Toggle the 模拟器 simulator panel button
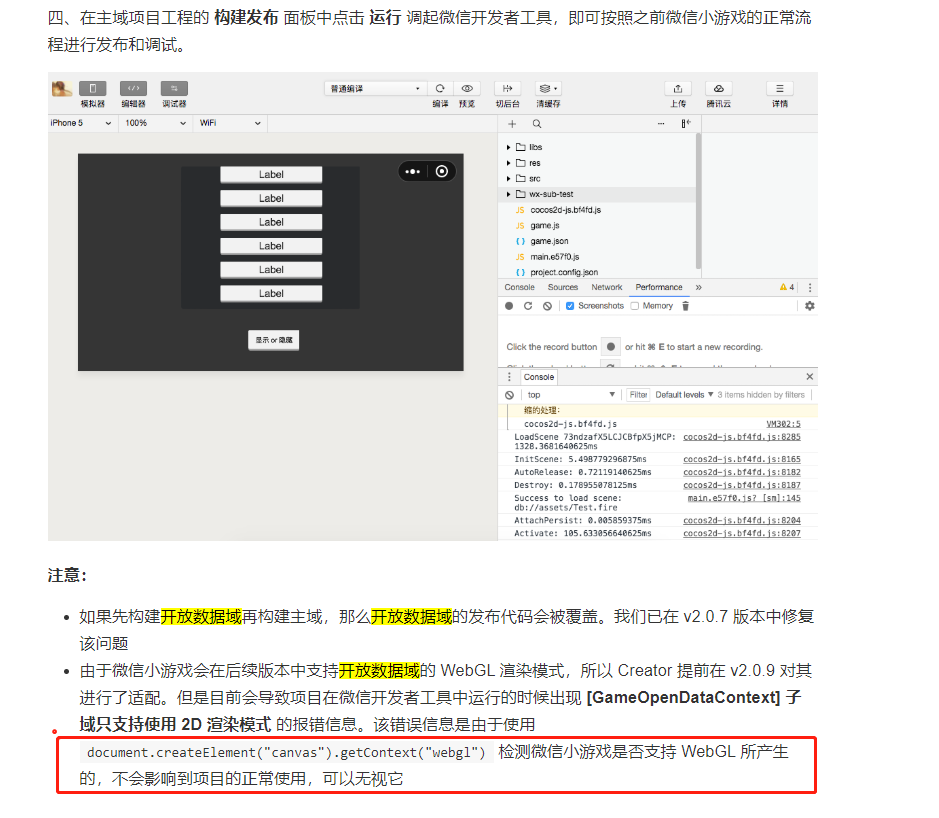The height and width of the screenshot is (818, 939). 93,89
